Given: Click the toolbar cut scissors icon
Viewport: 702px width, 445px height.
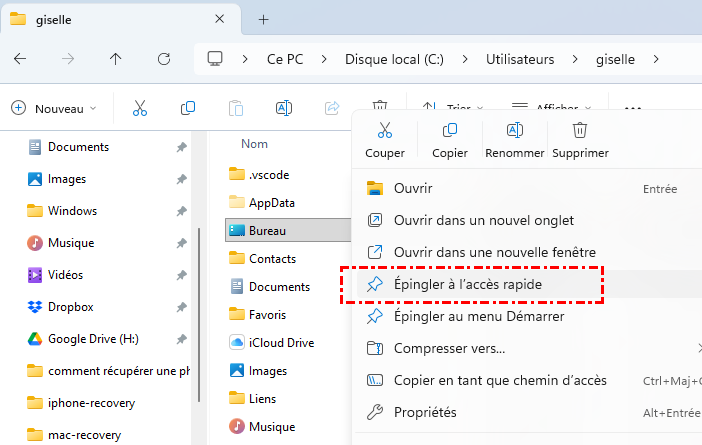Looking at the screenshot, I should tap(140, 108).
